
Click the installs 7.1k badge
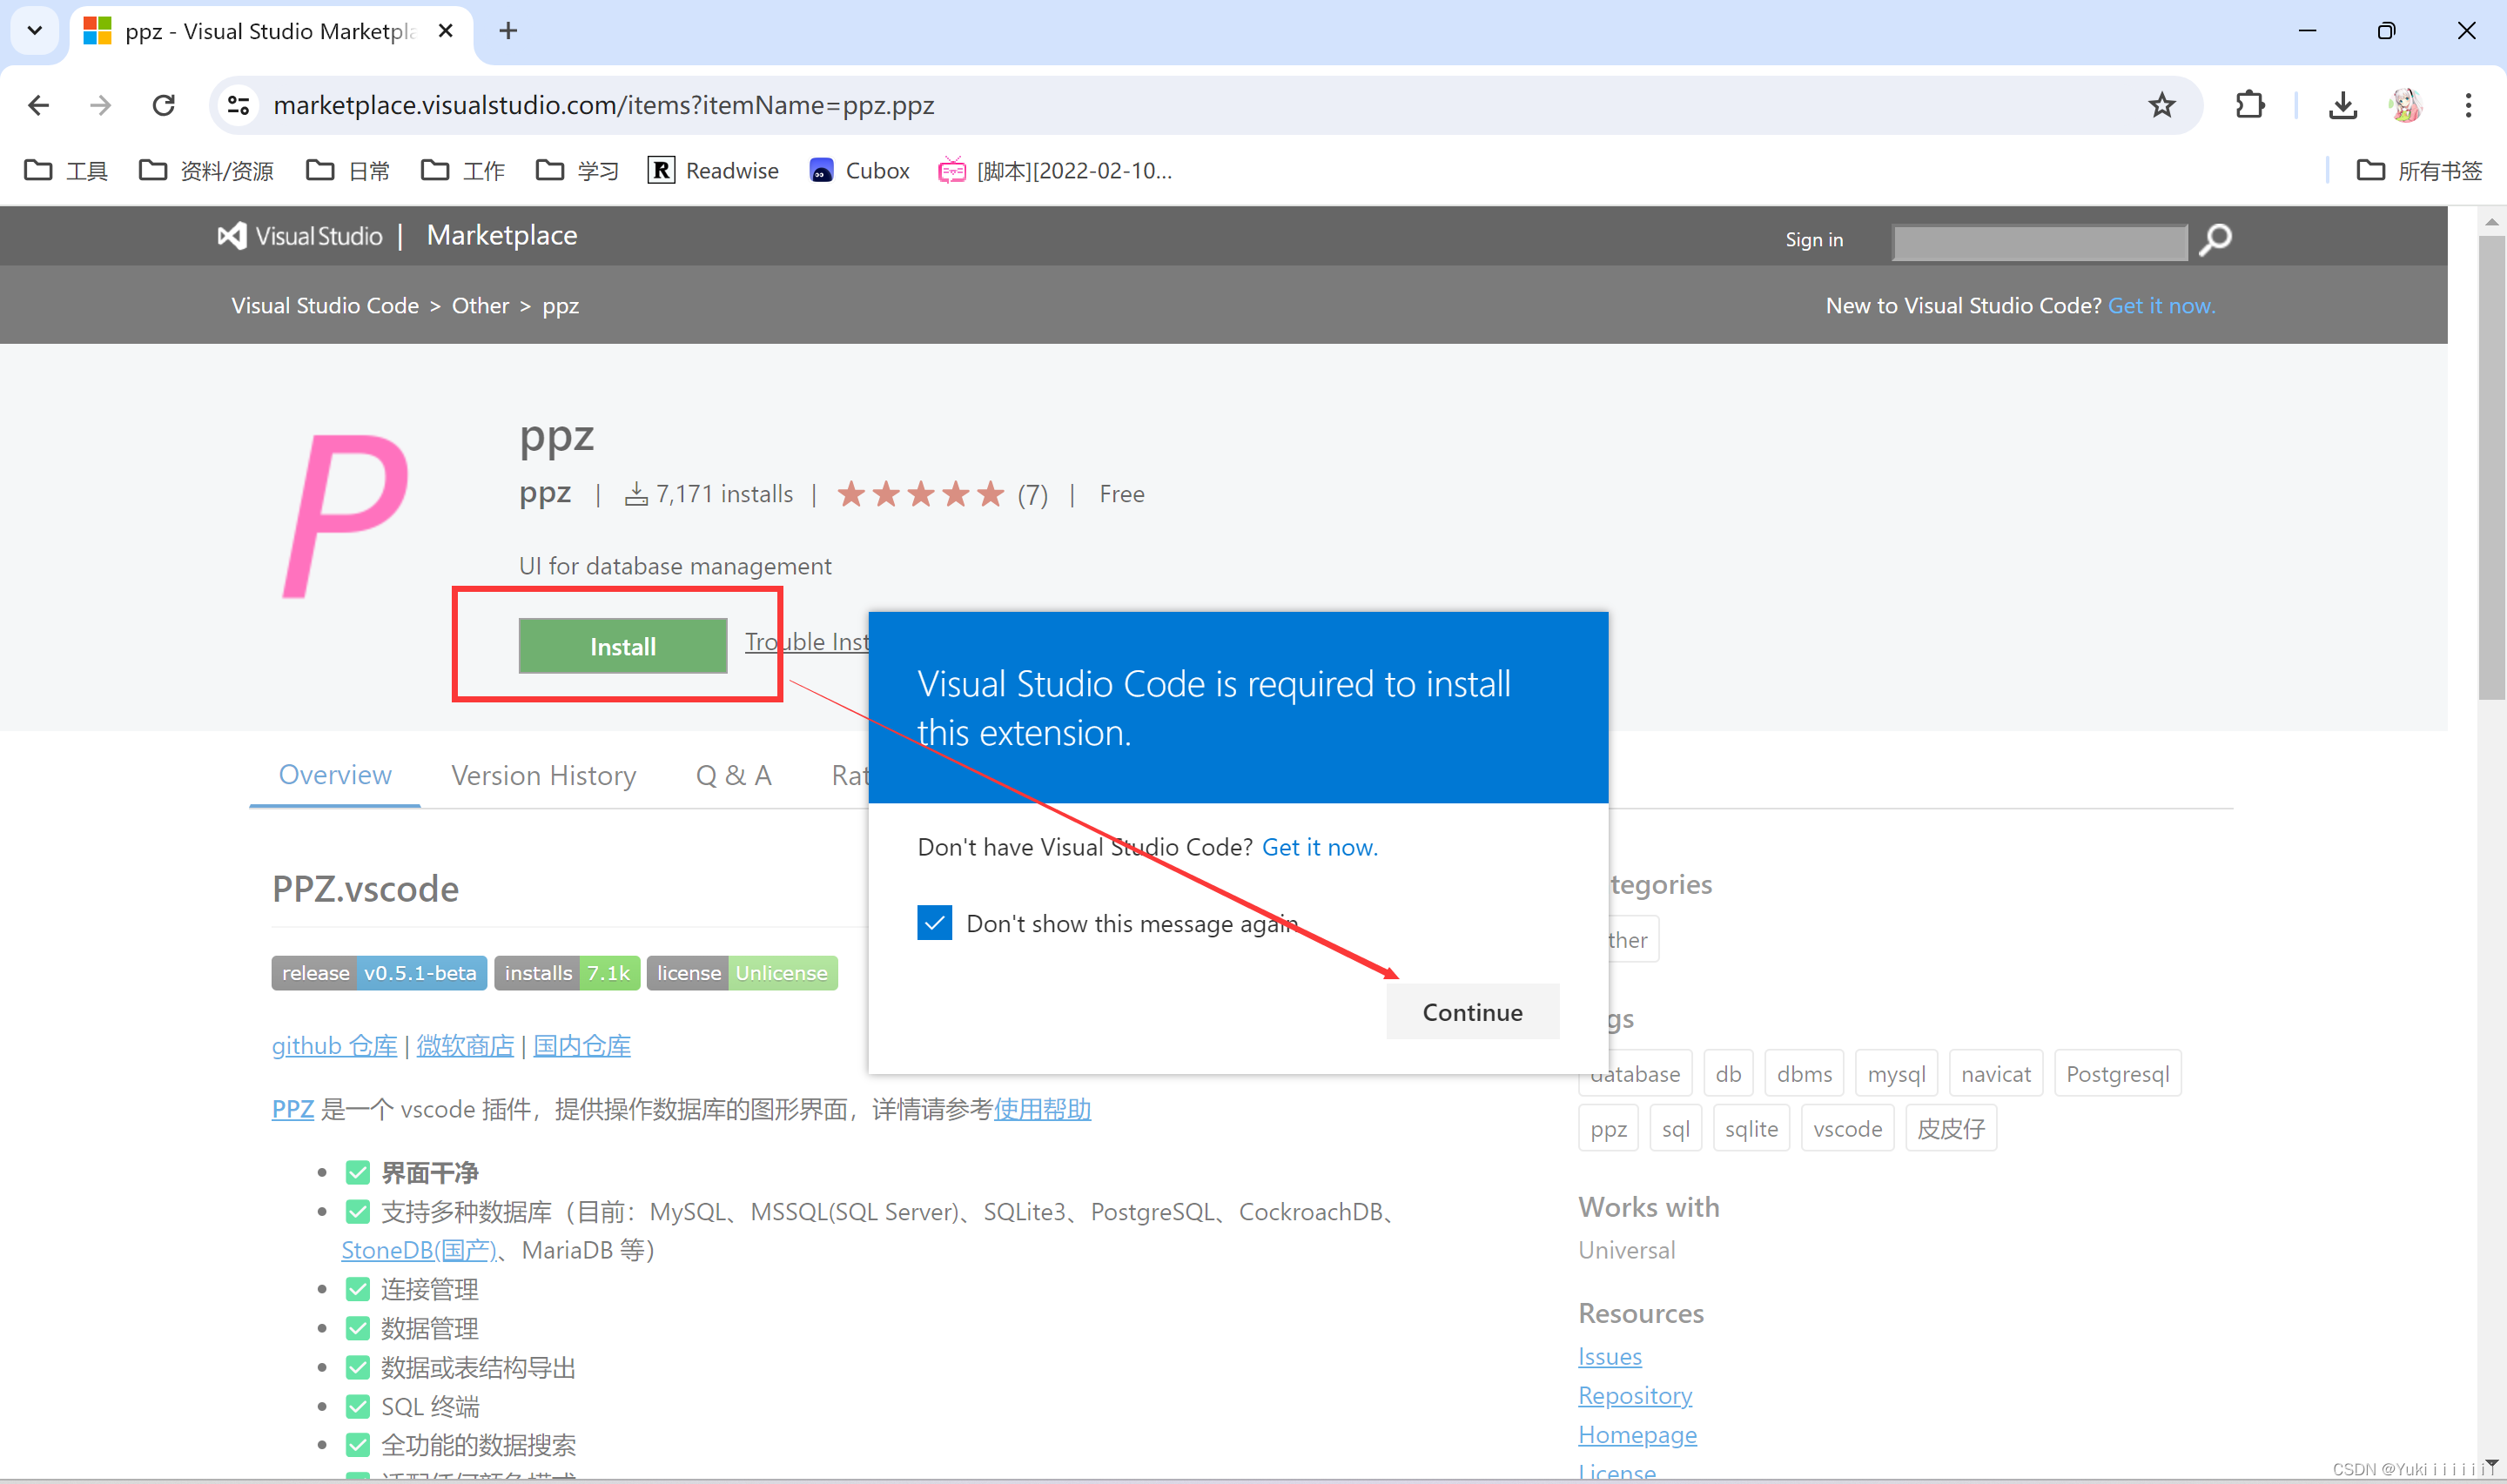[567, 973]
